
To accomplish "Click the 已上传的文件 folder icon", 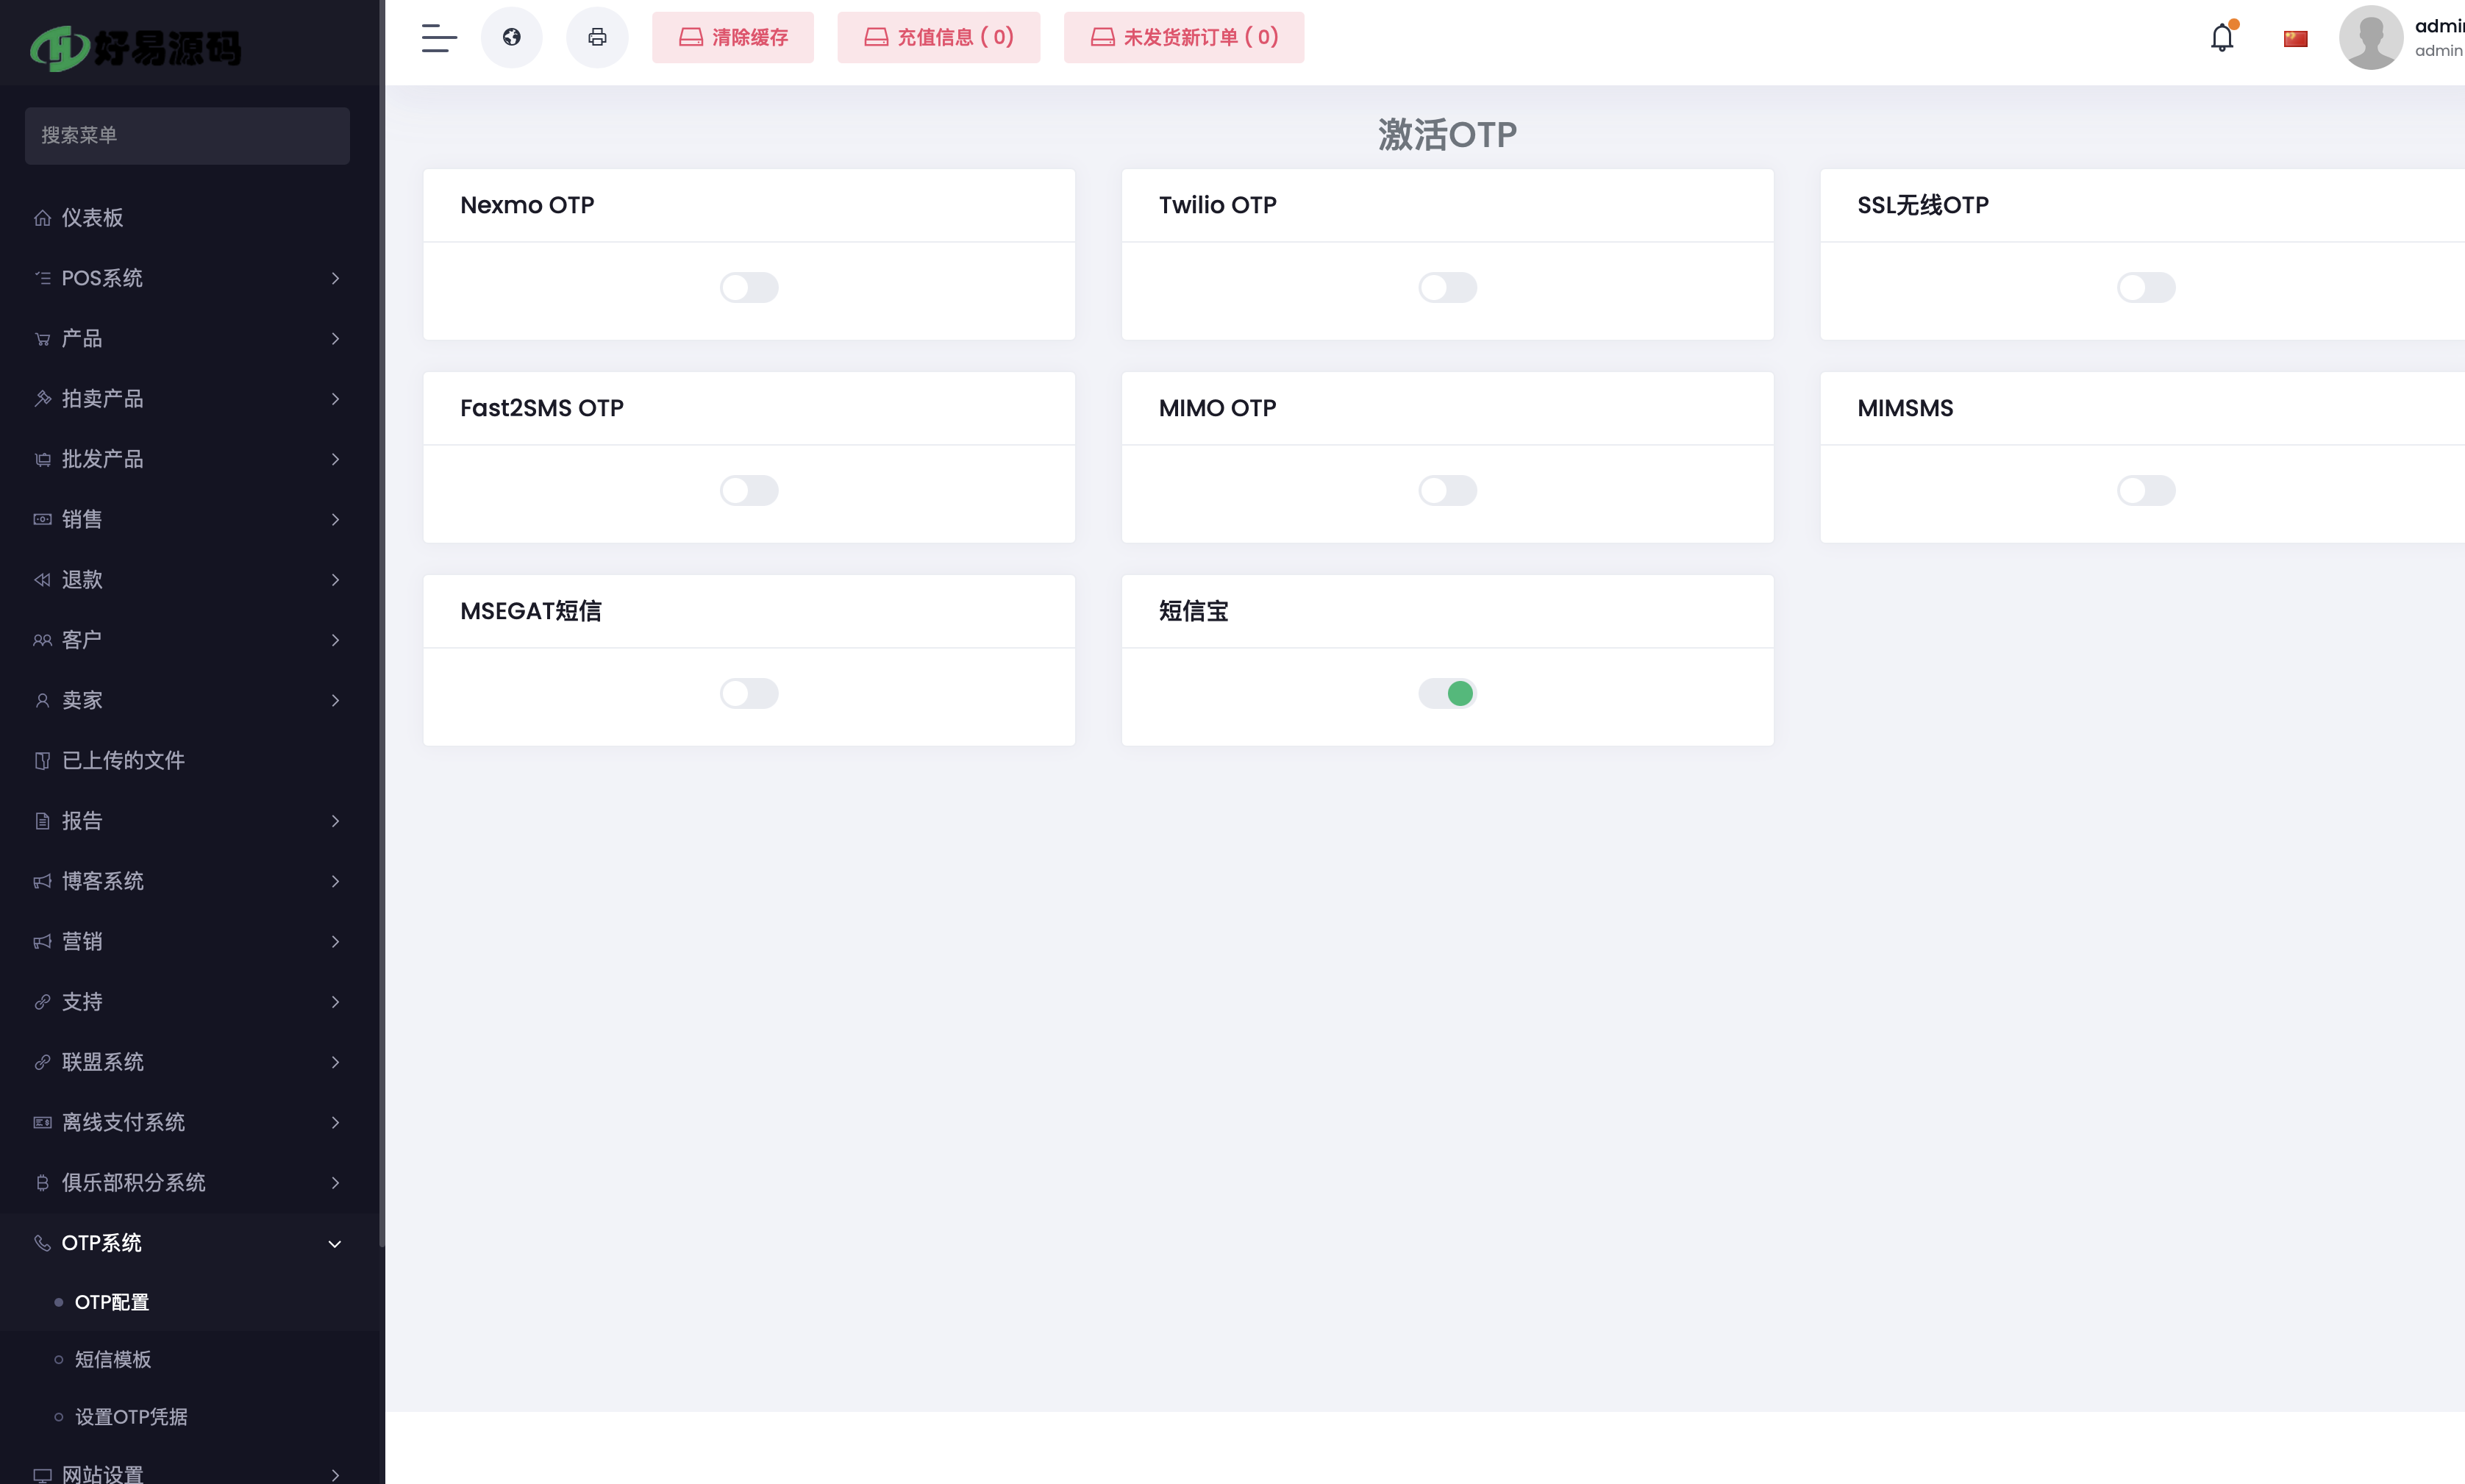I will pos(42,761).
